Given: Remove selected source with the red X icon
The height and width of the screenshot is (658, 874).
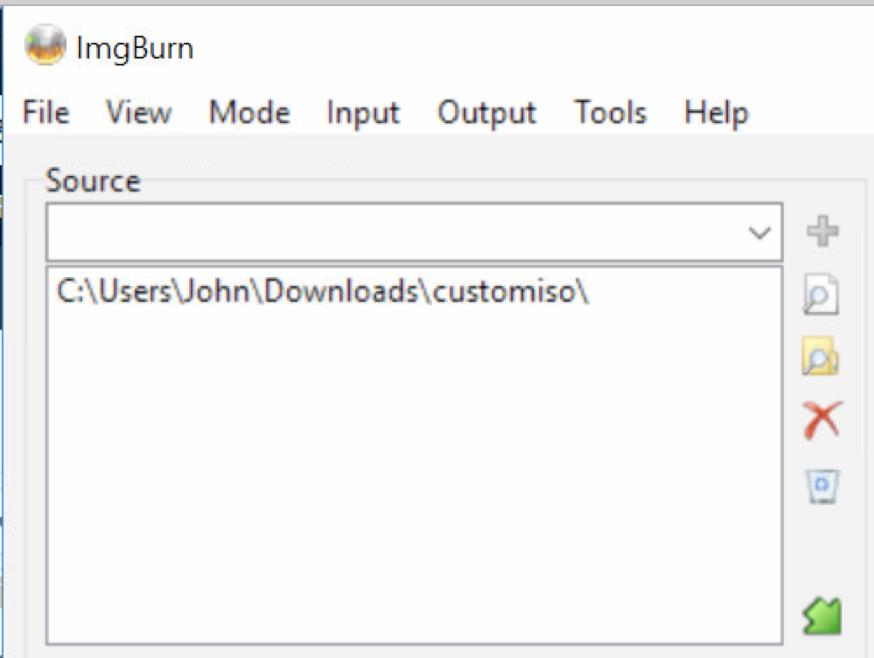Looking at the screenshot, I should [822, 421].
